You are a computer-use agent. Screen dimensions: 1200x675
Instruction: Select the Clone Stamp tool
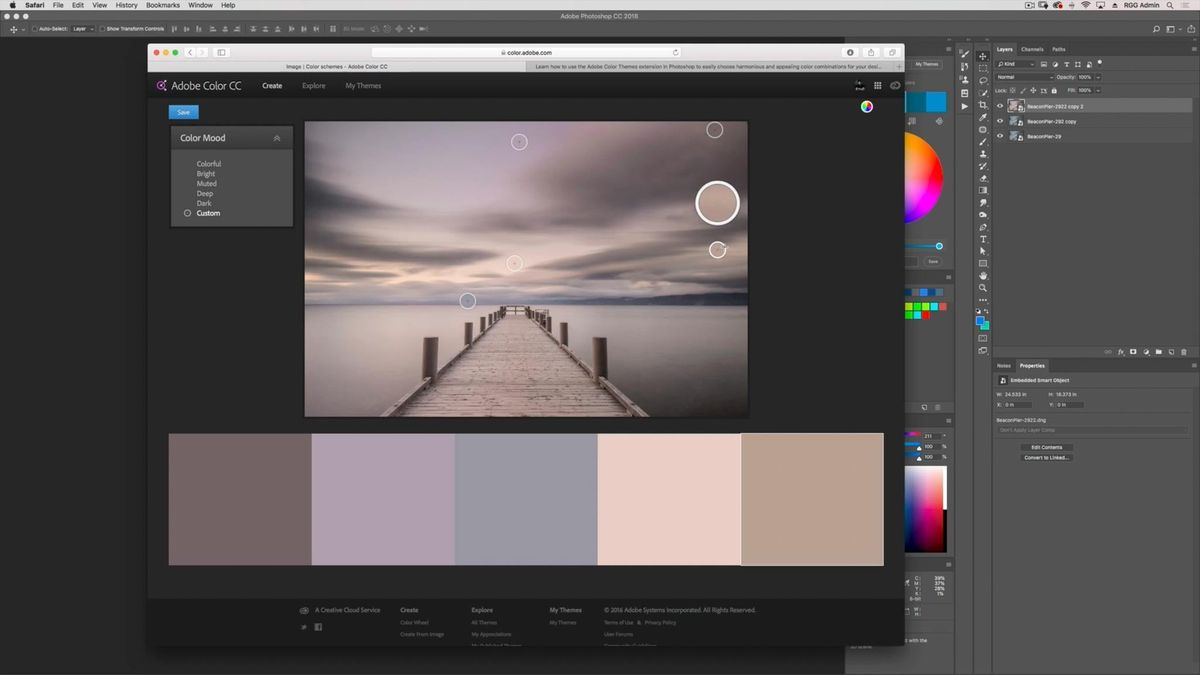(983, 154)
